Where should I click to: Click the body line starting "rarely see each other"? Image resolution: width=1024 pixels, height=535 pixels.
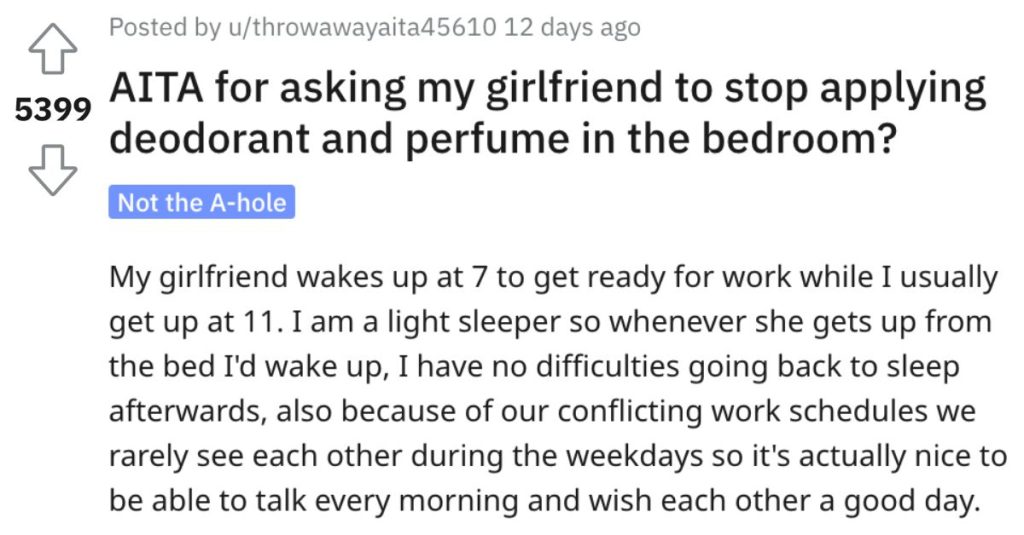click(558, 456)
